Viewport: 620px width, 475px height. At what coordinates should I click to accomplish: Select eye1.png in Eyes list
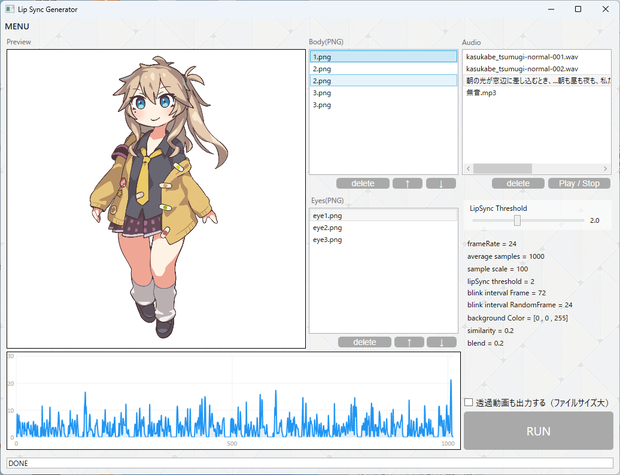click(x=383, y=216)
